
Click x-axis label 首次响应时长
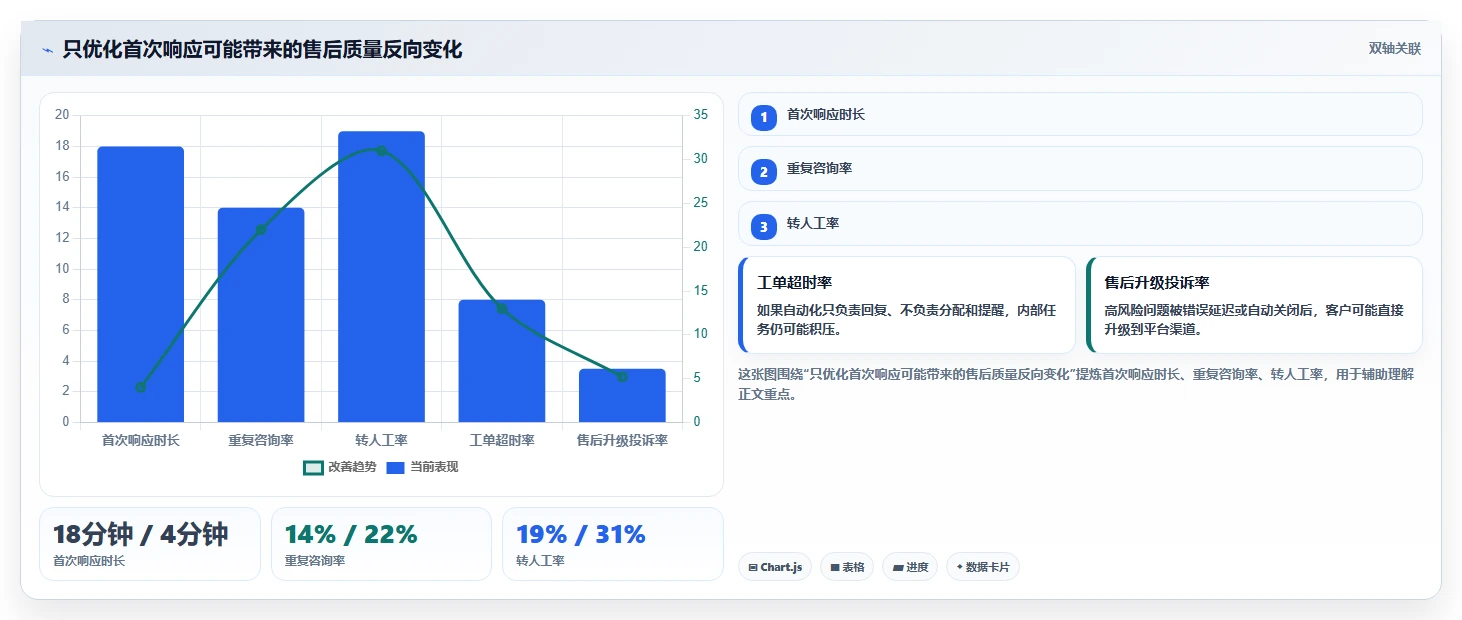click(x=141, y=440)
